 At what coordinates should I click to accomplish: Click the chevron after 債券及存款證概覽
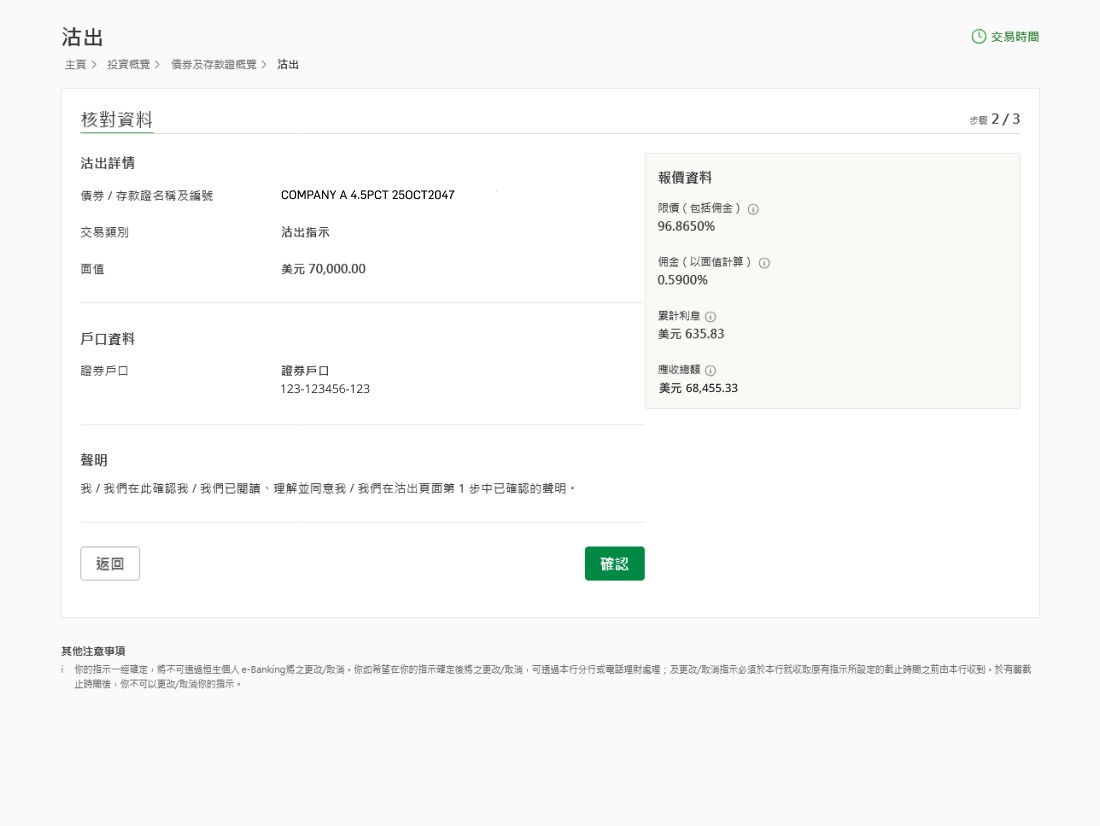[264, 64]
